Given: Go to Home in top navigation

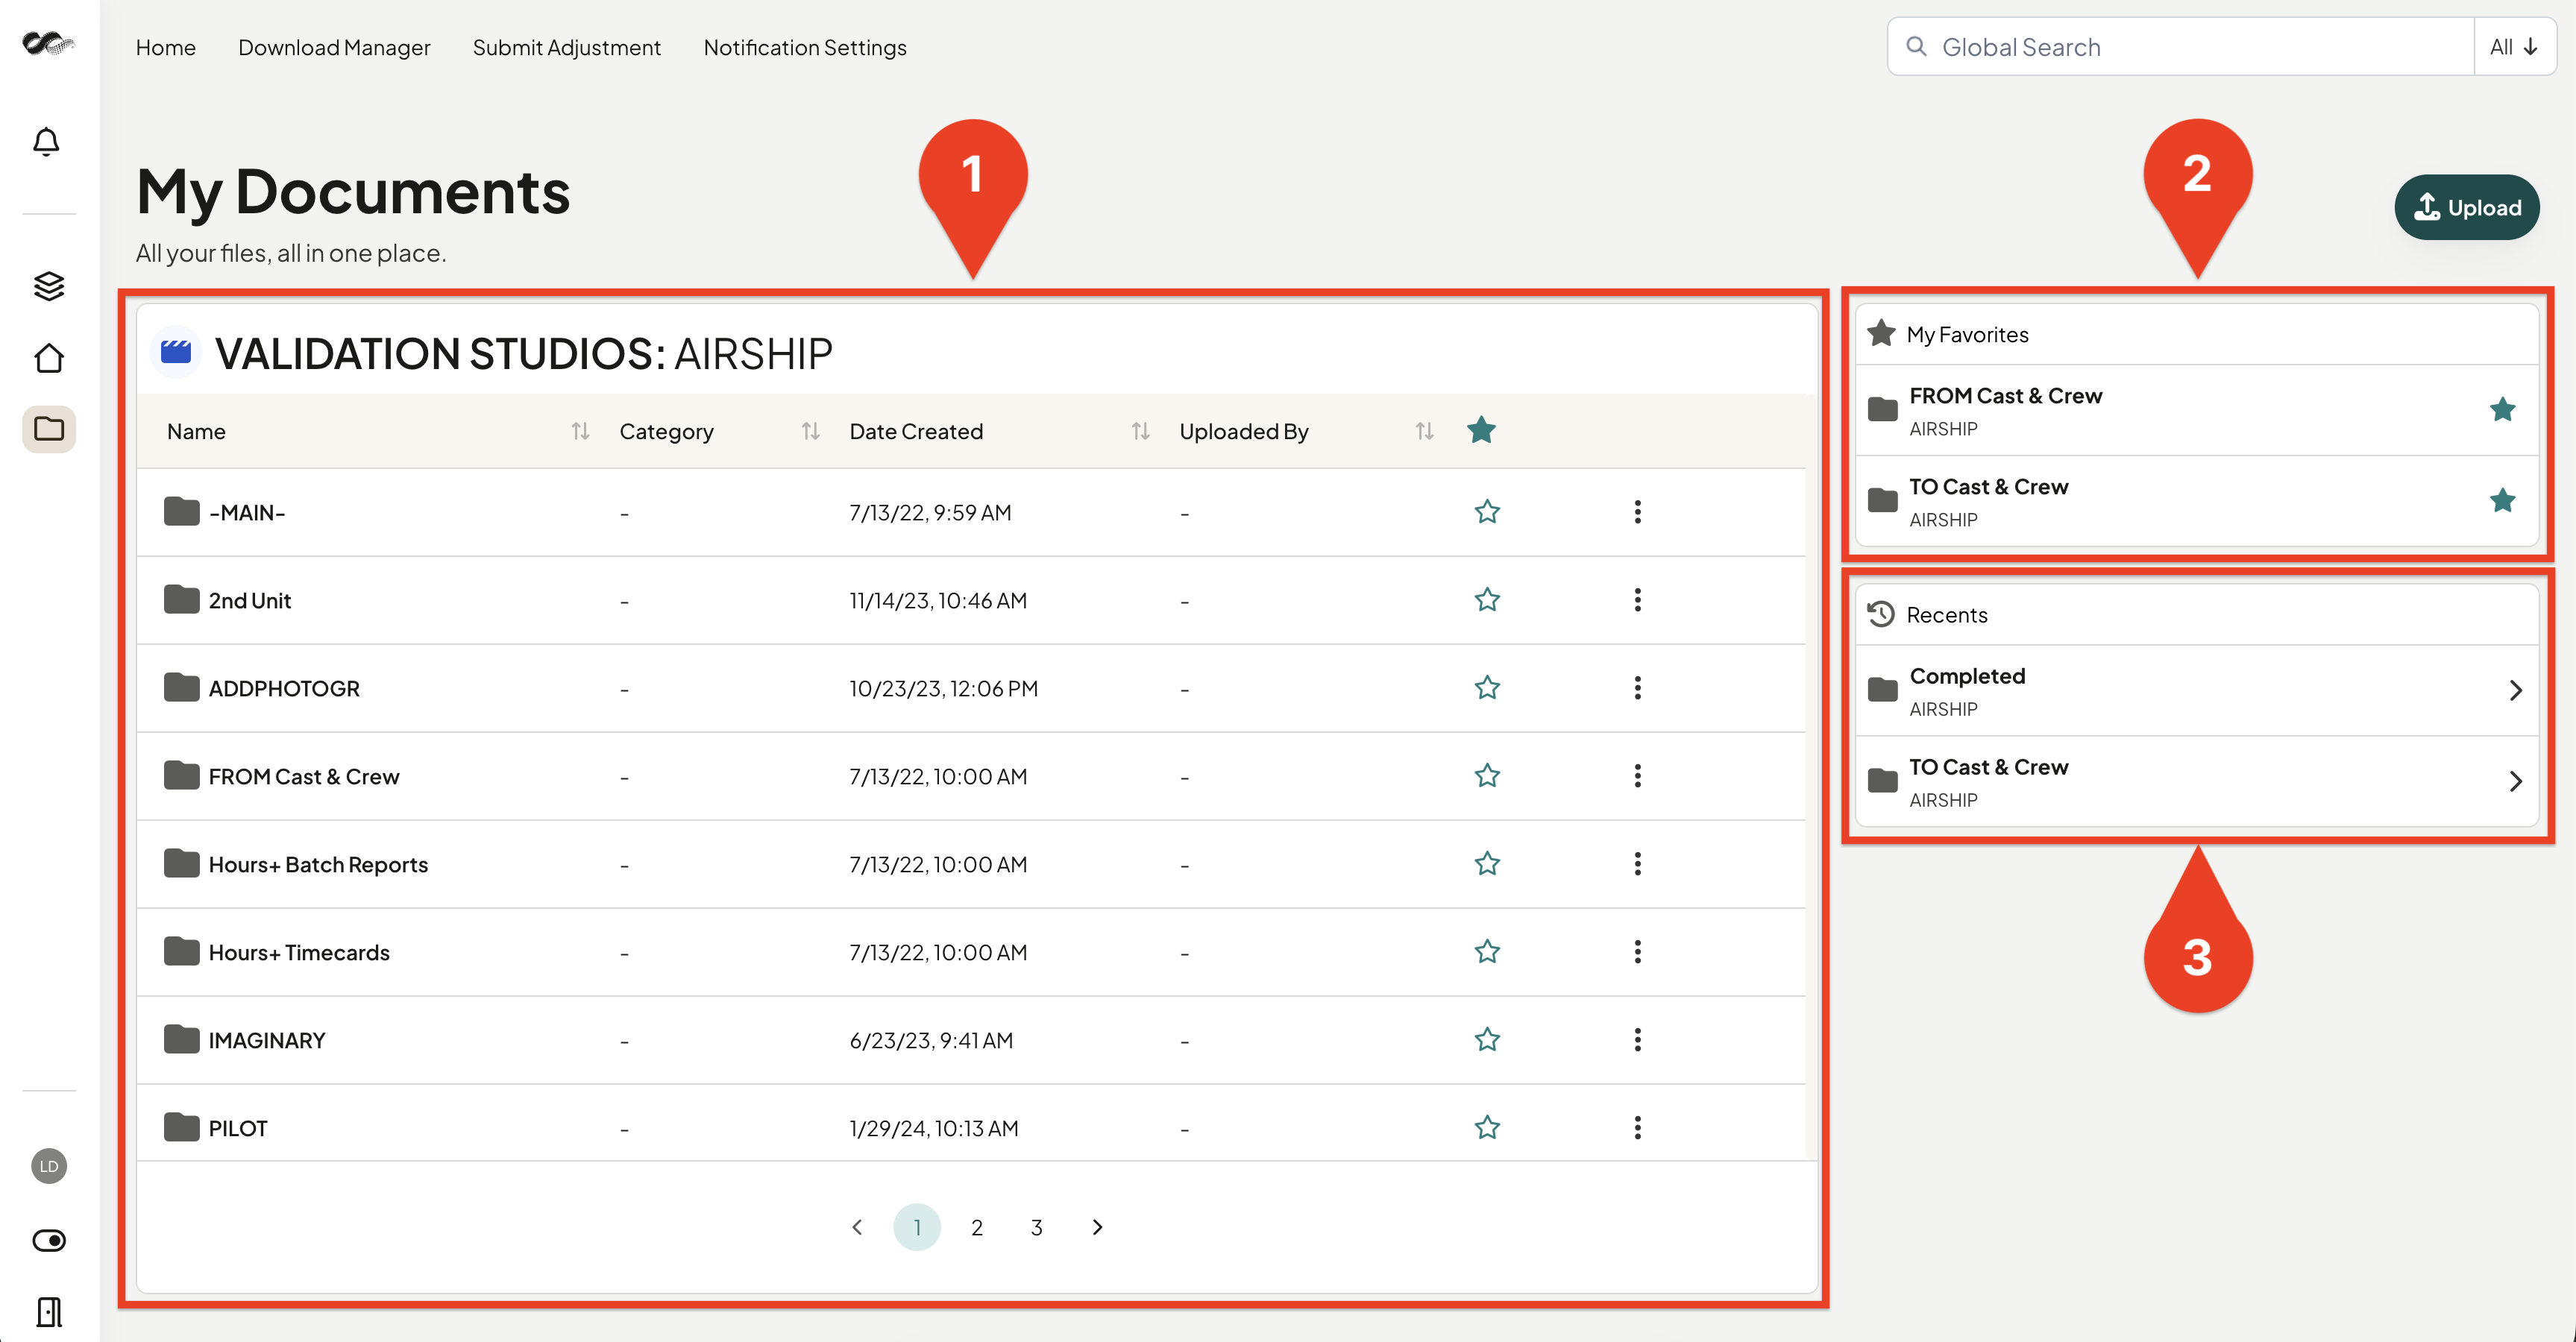Looking at the screenshot, I should pos(166,47).
